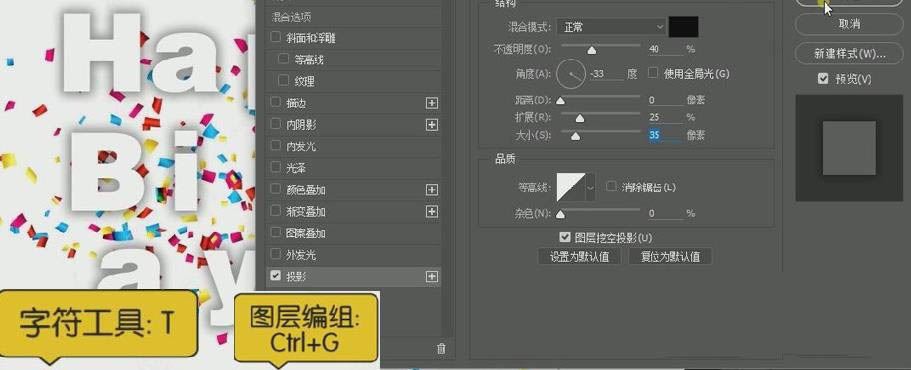Click the style preview thumbnail square

point(849,148)
